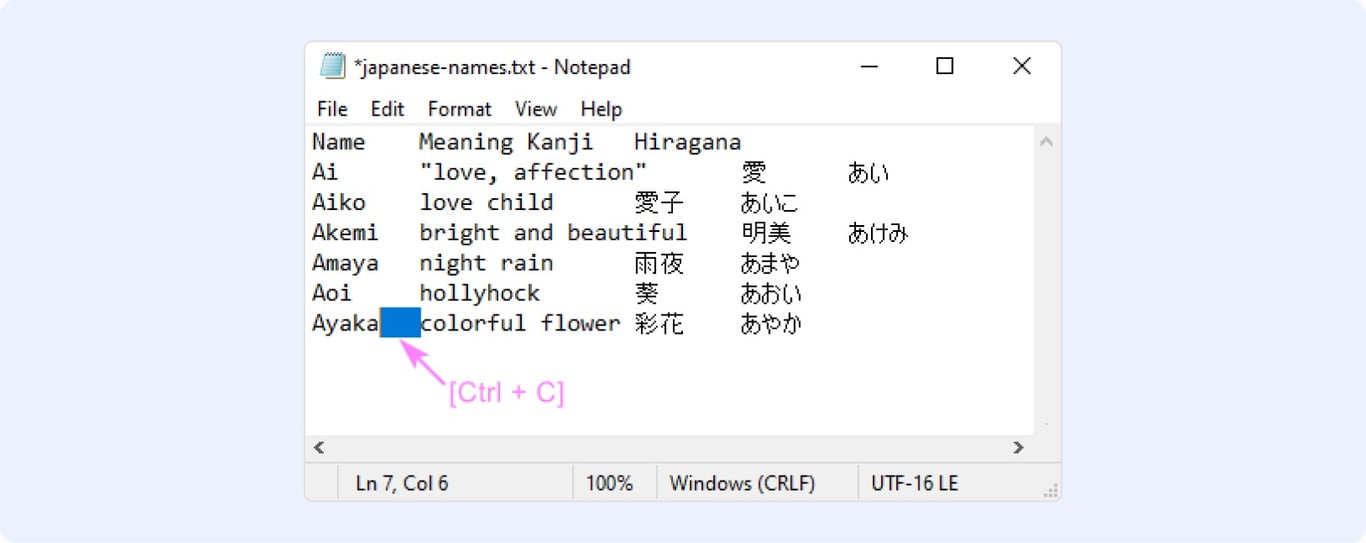Click the hiragana 'あまや'

pyautogui.click(x=770, y=263)
